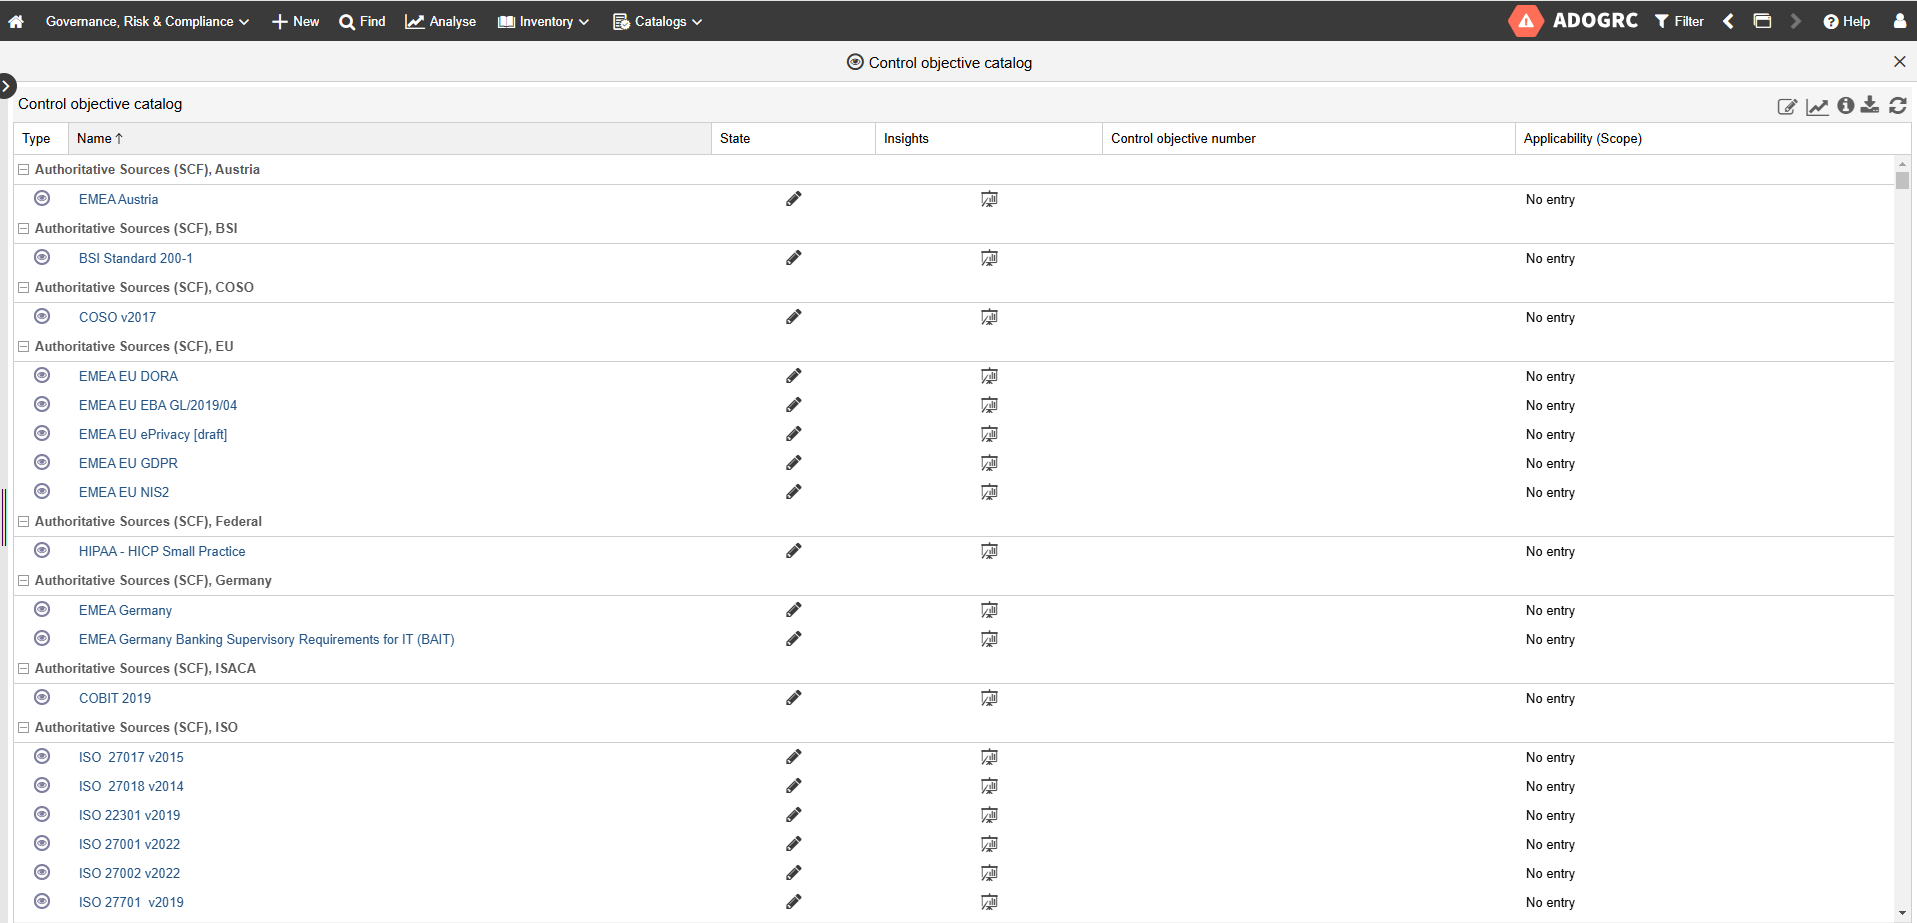1917x923 pixels.
Task: Open insights icon for EMEA EU EBA GL/2019/04
Action: pos(989,405)
